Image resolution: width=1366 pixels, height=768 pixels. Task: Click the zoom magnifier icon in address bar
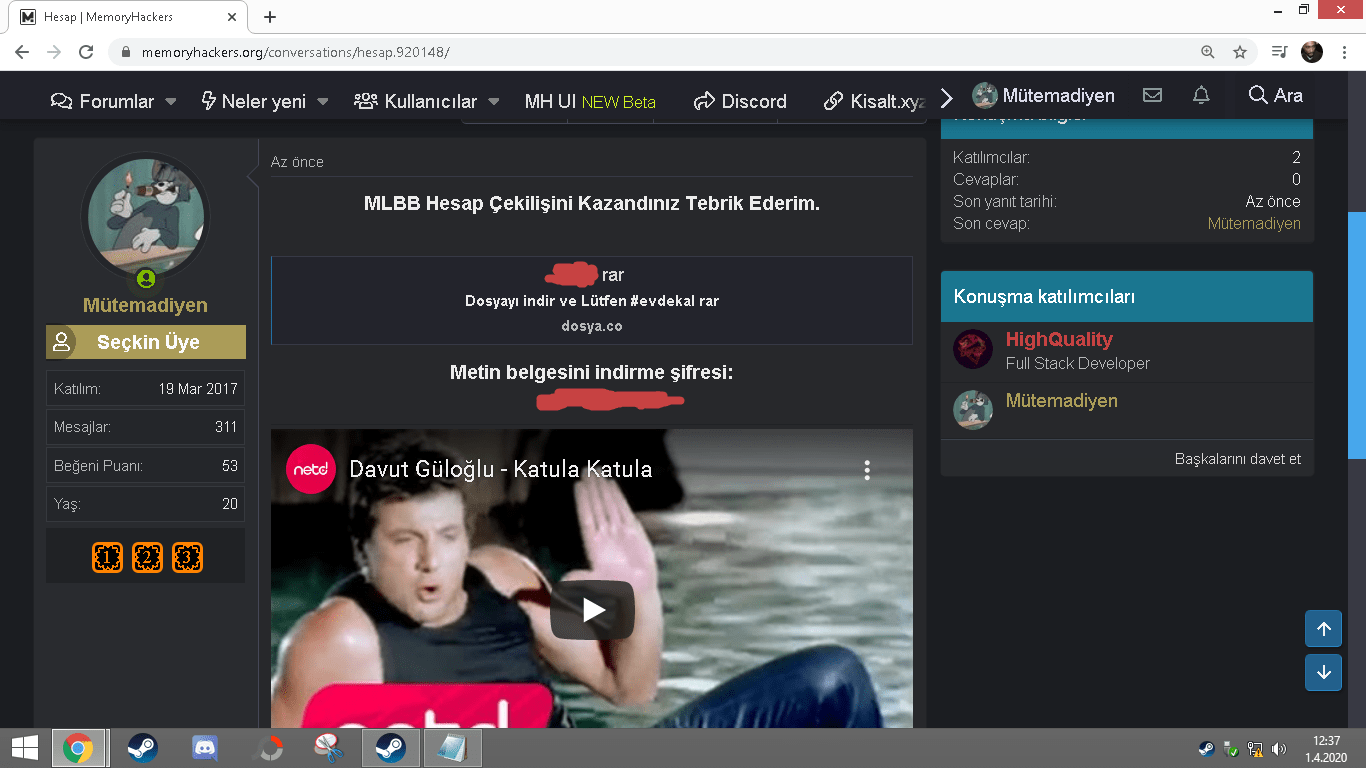pyautogui.click(x=1208, y=52)
